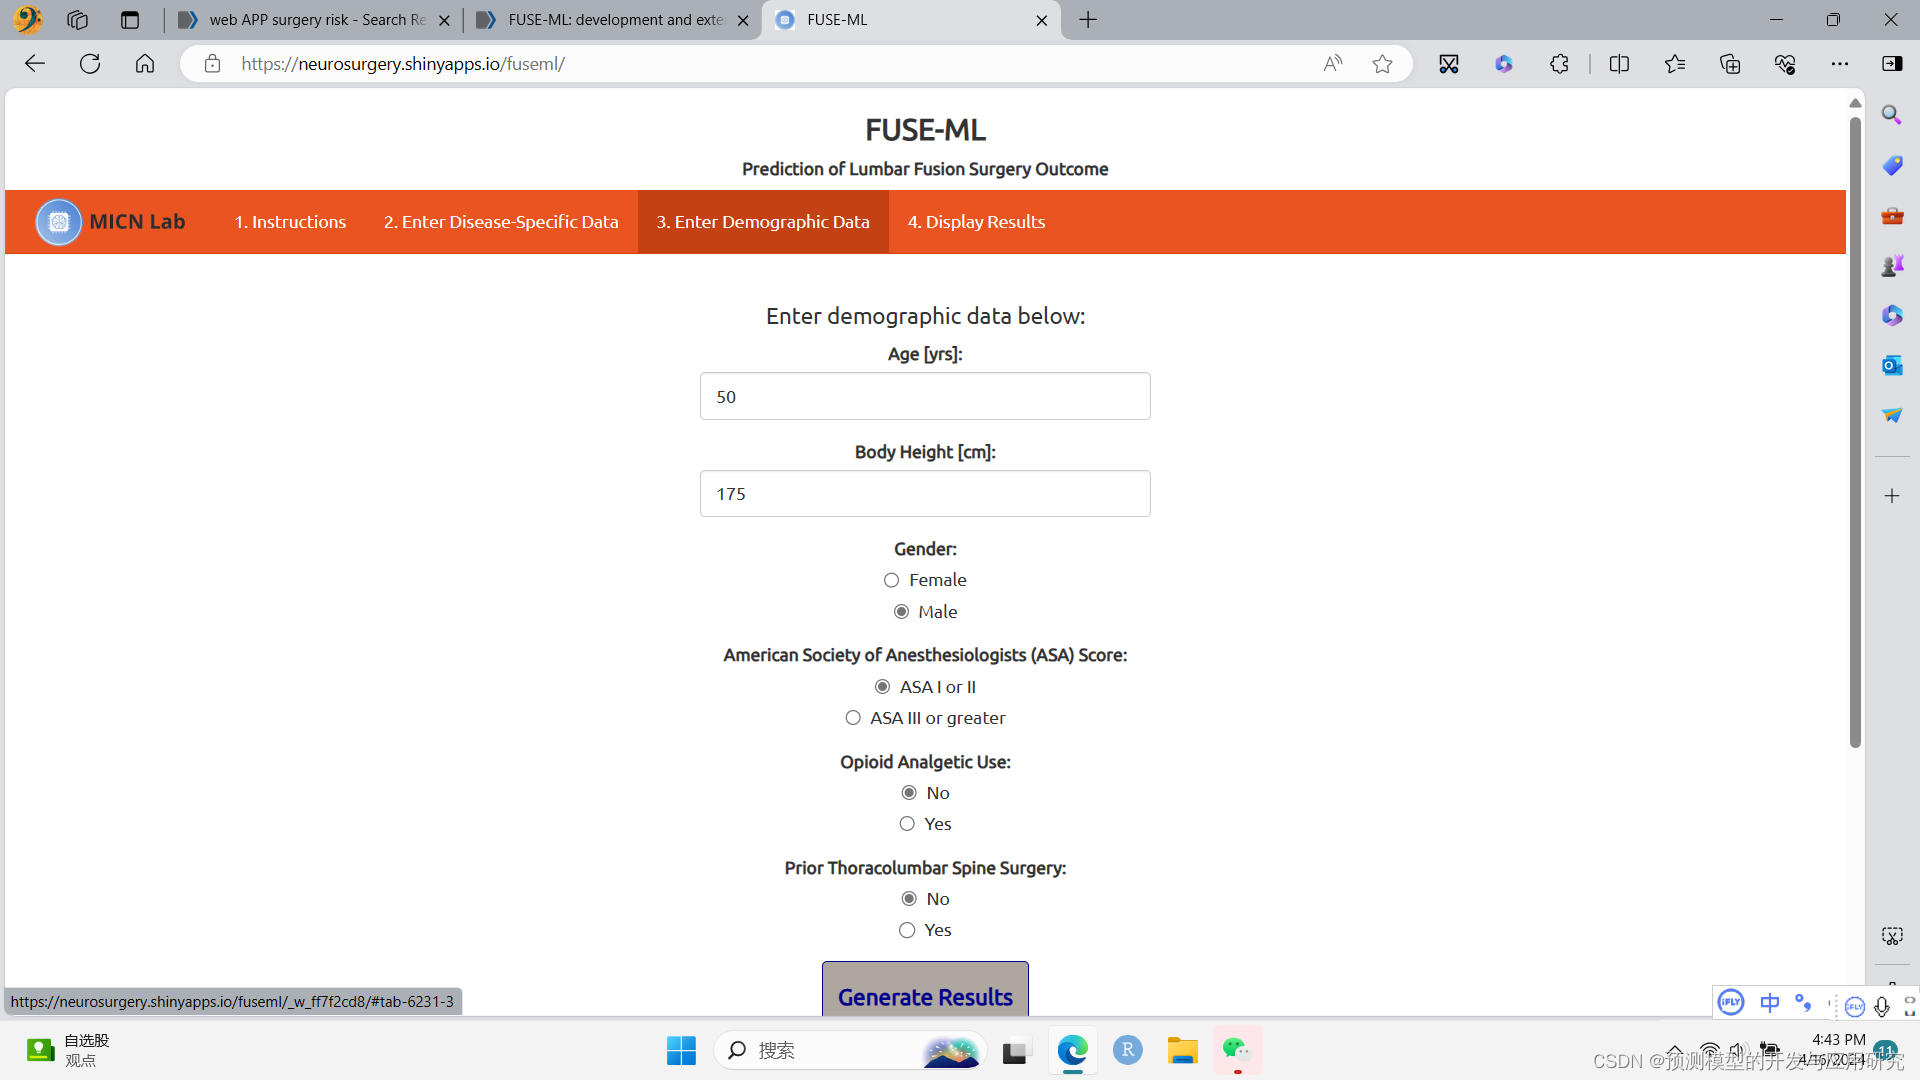Click the Body Height input field
The width and height of the screenshot is (1920, 1080).
tap(925, 494)
